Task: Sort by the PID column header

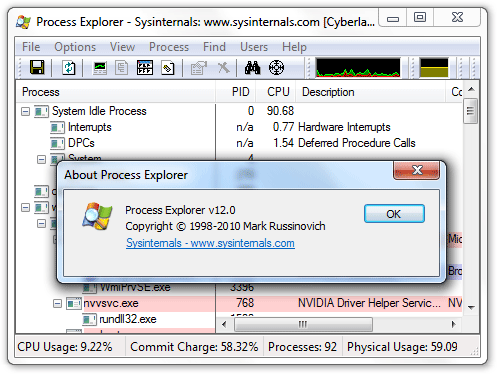Action: (x=236, y=92)
